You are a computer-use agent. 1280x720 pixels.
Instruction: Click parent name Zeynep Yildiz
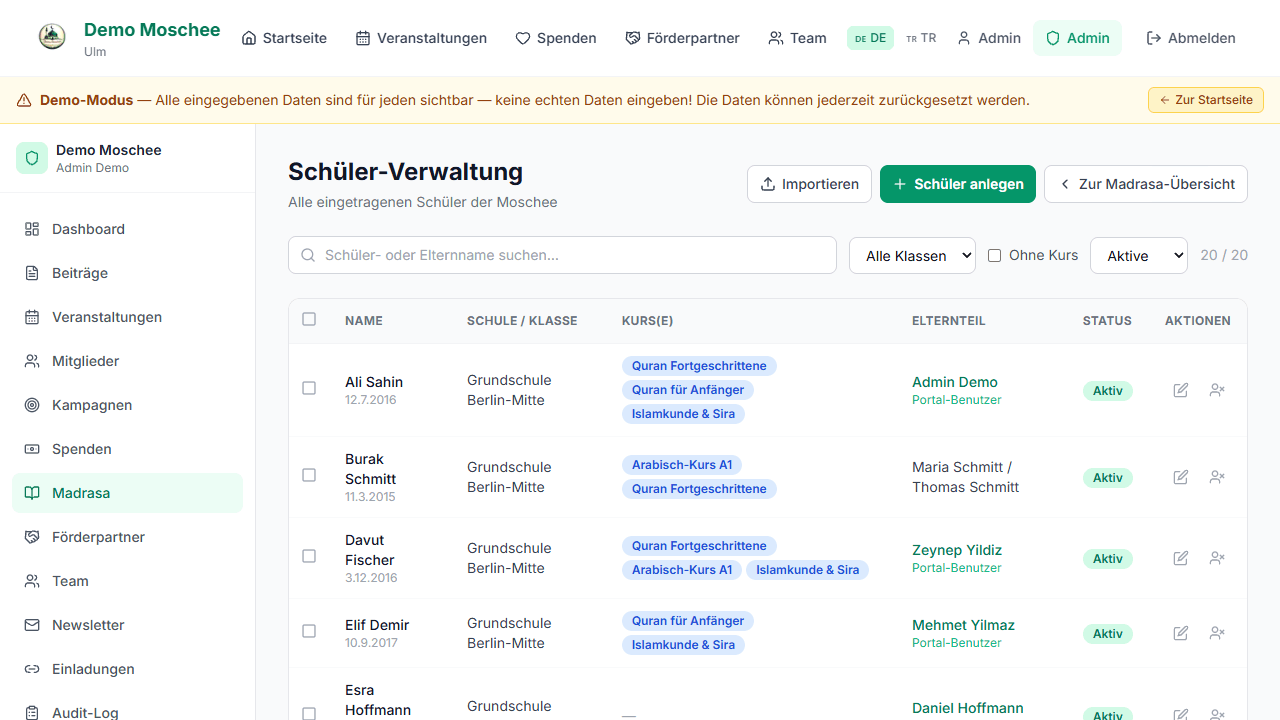click(x=957, y=550)
